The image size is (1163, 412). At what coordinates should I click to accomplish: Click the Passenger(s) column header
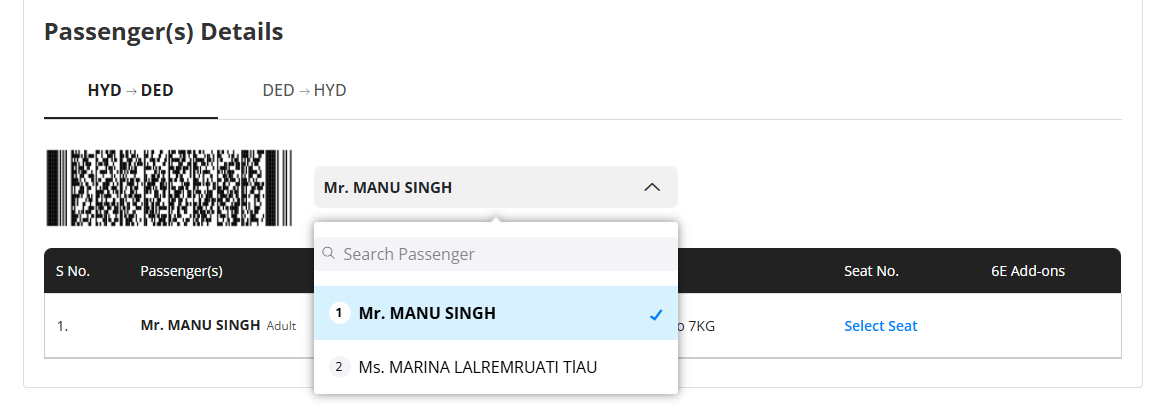click(x=182, y=271)
